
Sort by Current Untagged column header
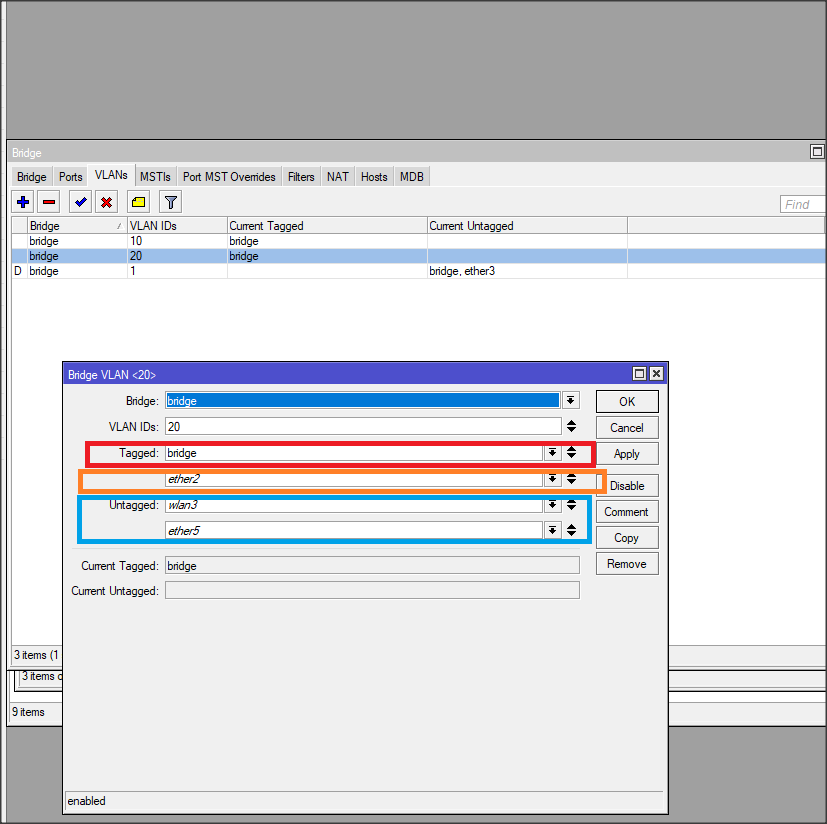527,226
